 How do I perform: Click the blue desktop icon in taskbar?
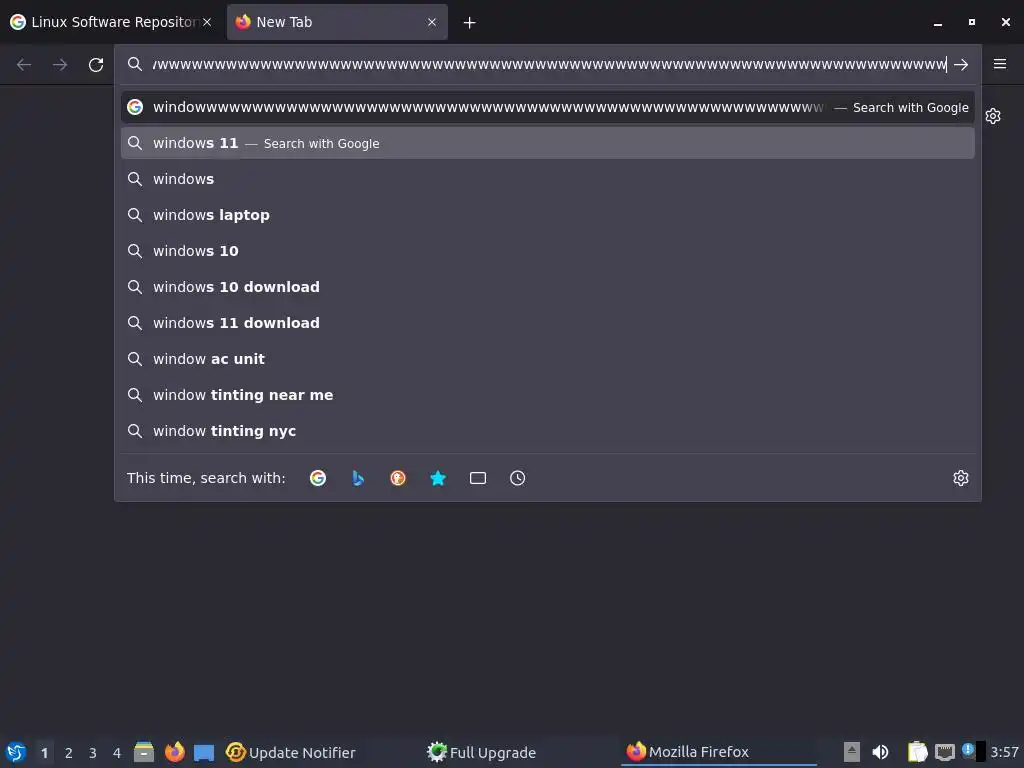(x=204, y=753)
